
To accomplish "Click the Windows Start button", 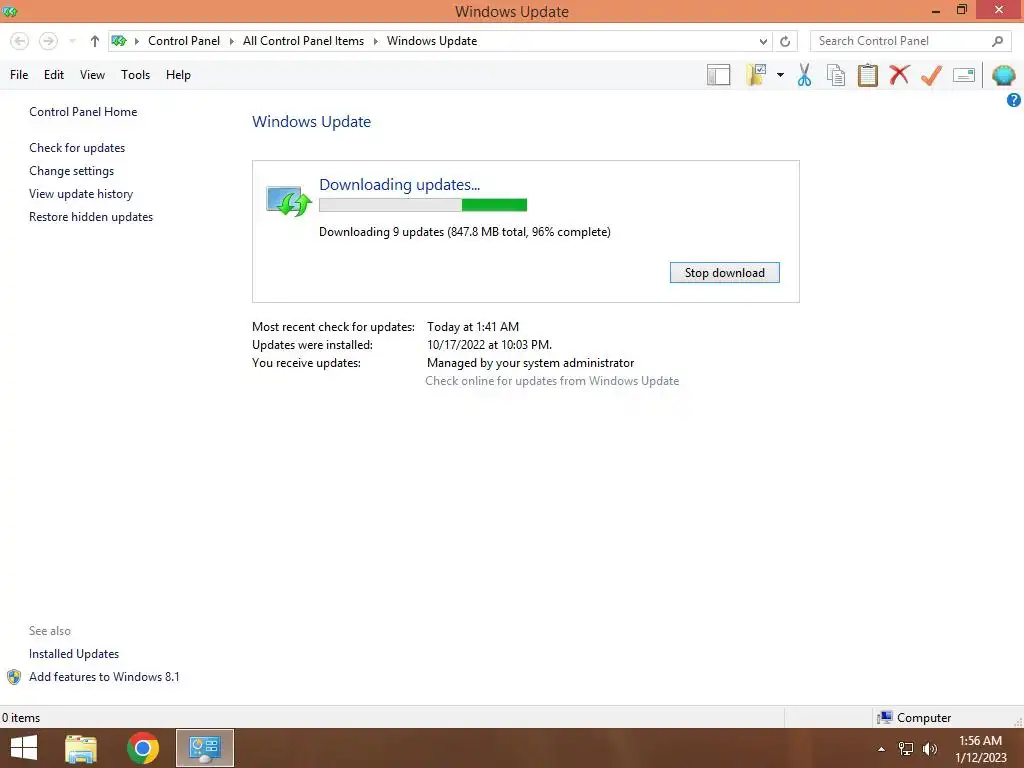I will pyautogui.click(x=24, y=748).
